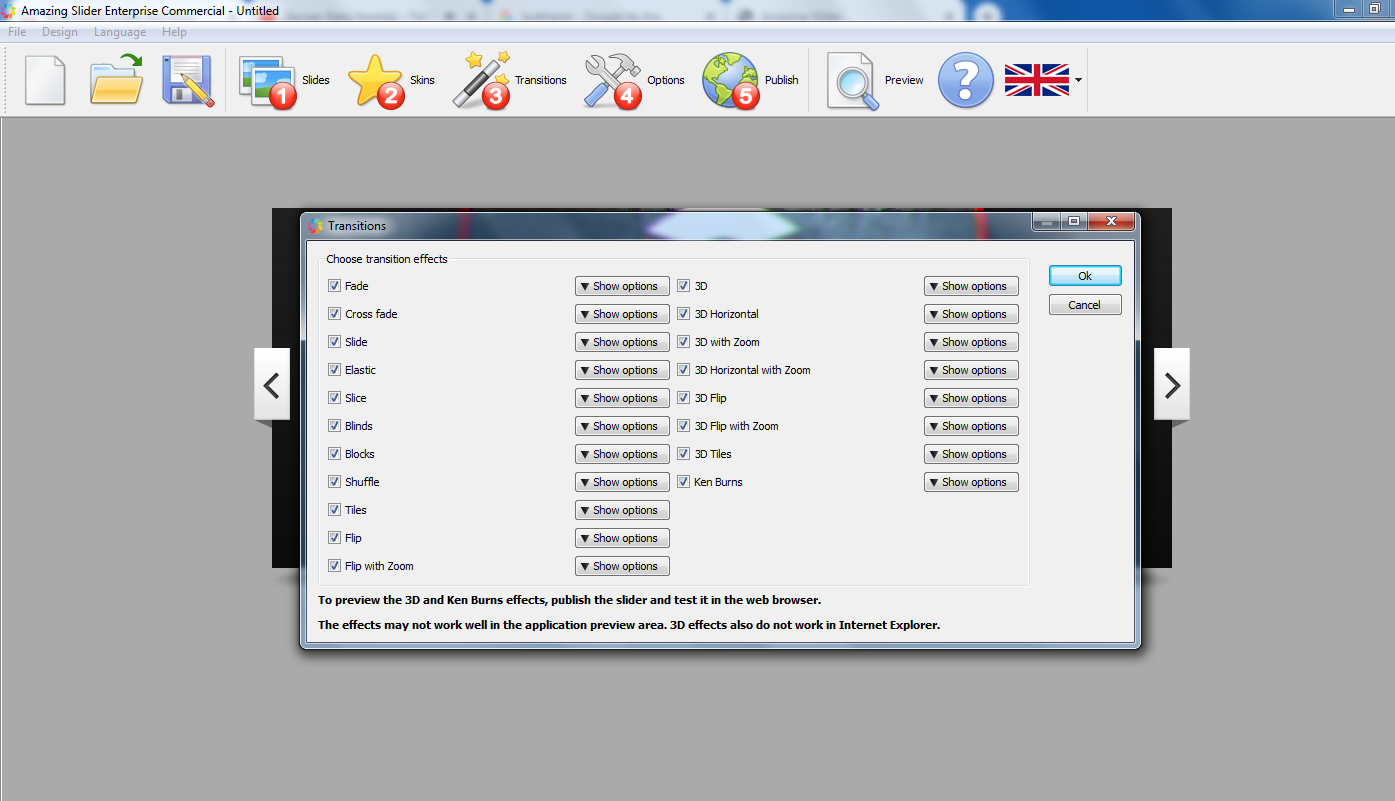Open step 3 Transitions wand icon

(481, 80)
